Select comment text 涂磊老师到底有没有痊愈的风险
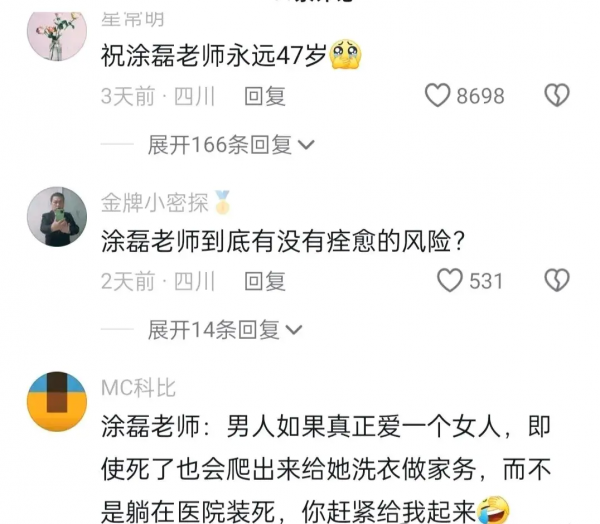 coord(283,242)
